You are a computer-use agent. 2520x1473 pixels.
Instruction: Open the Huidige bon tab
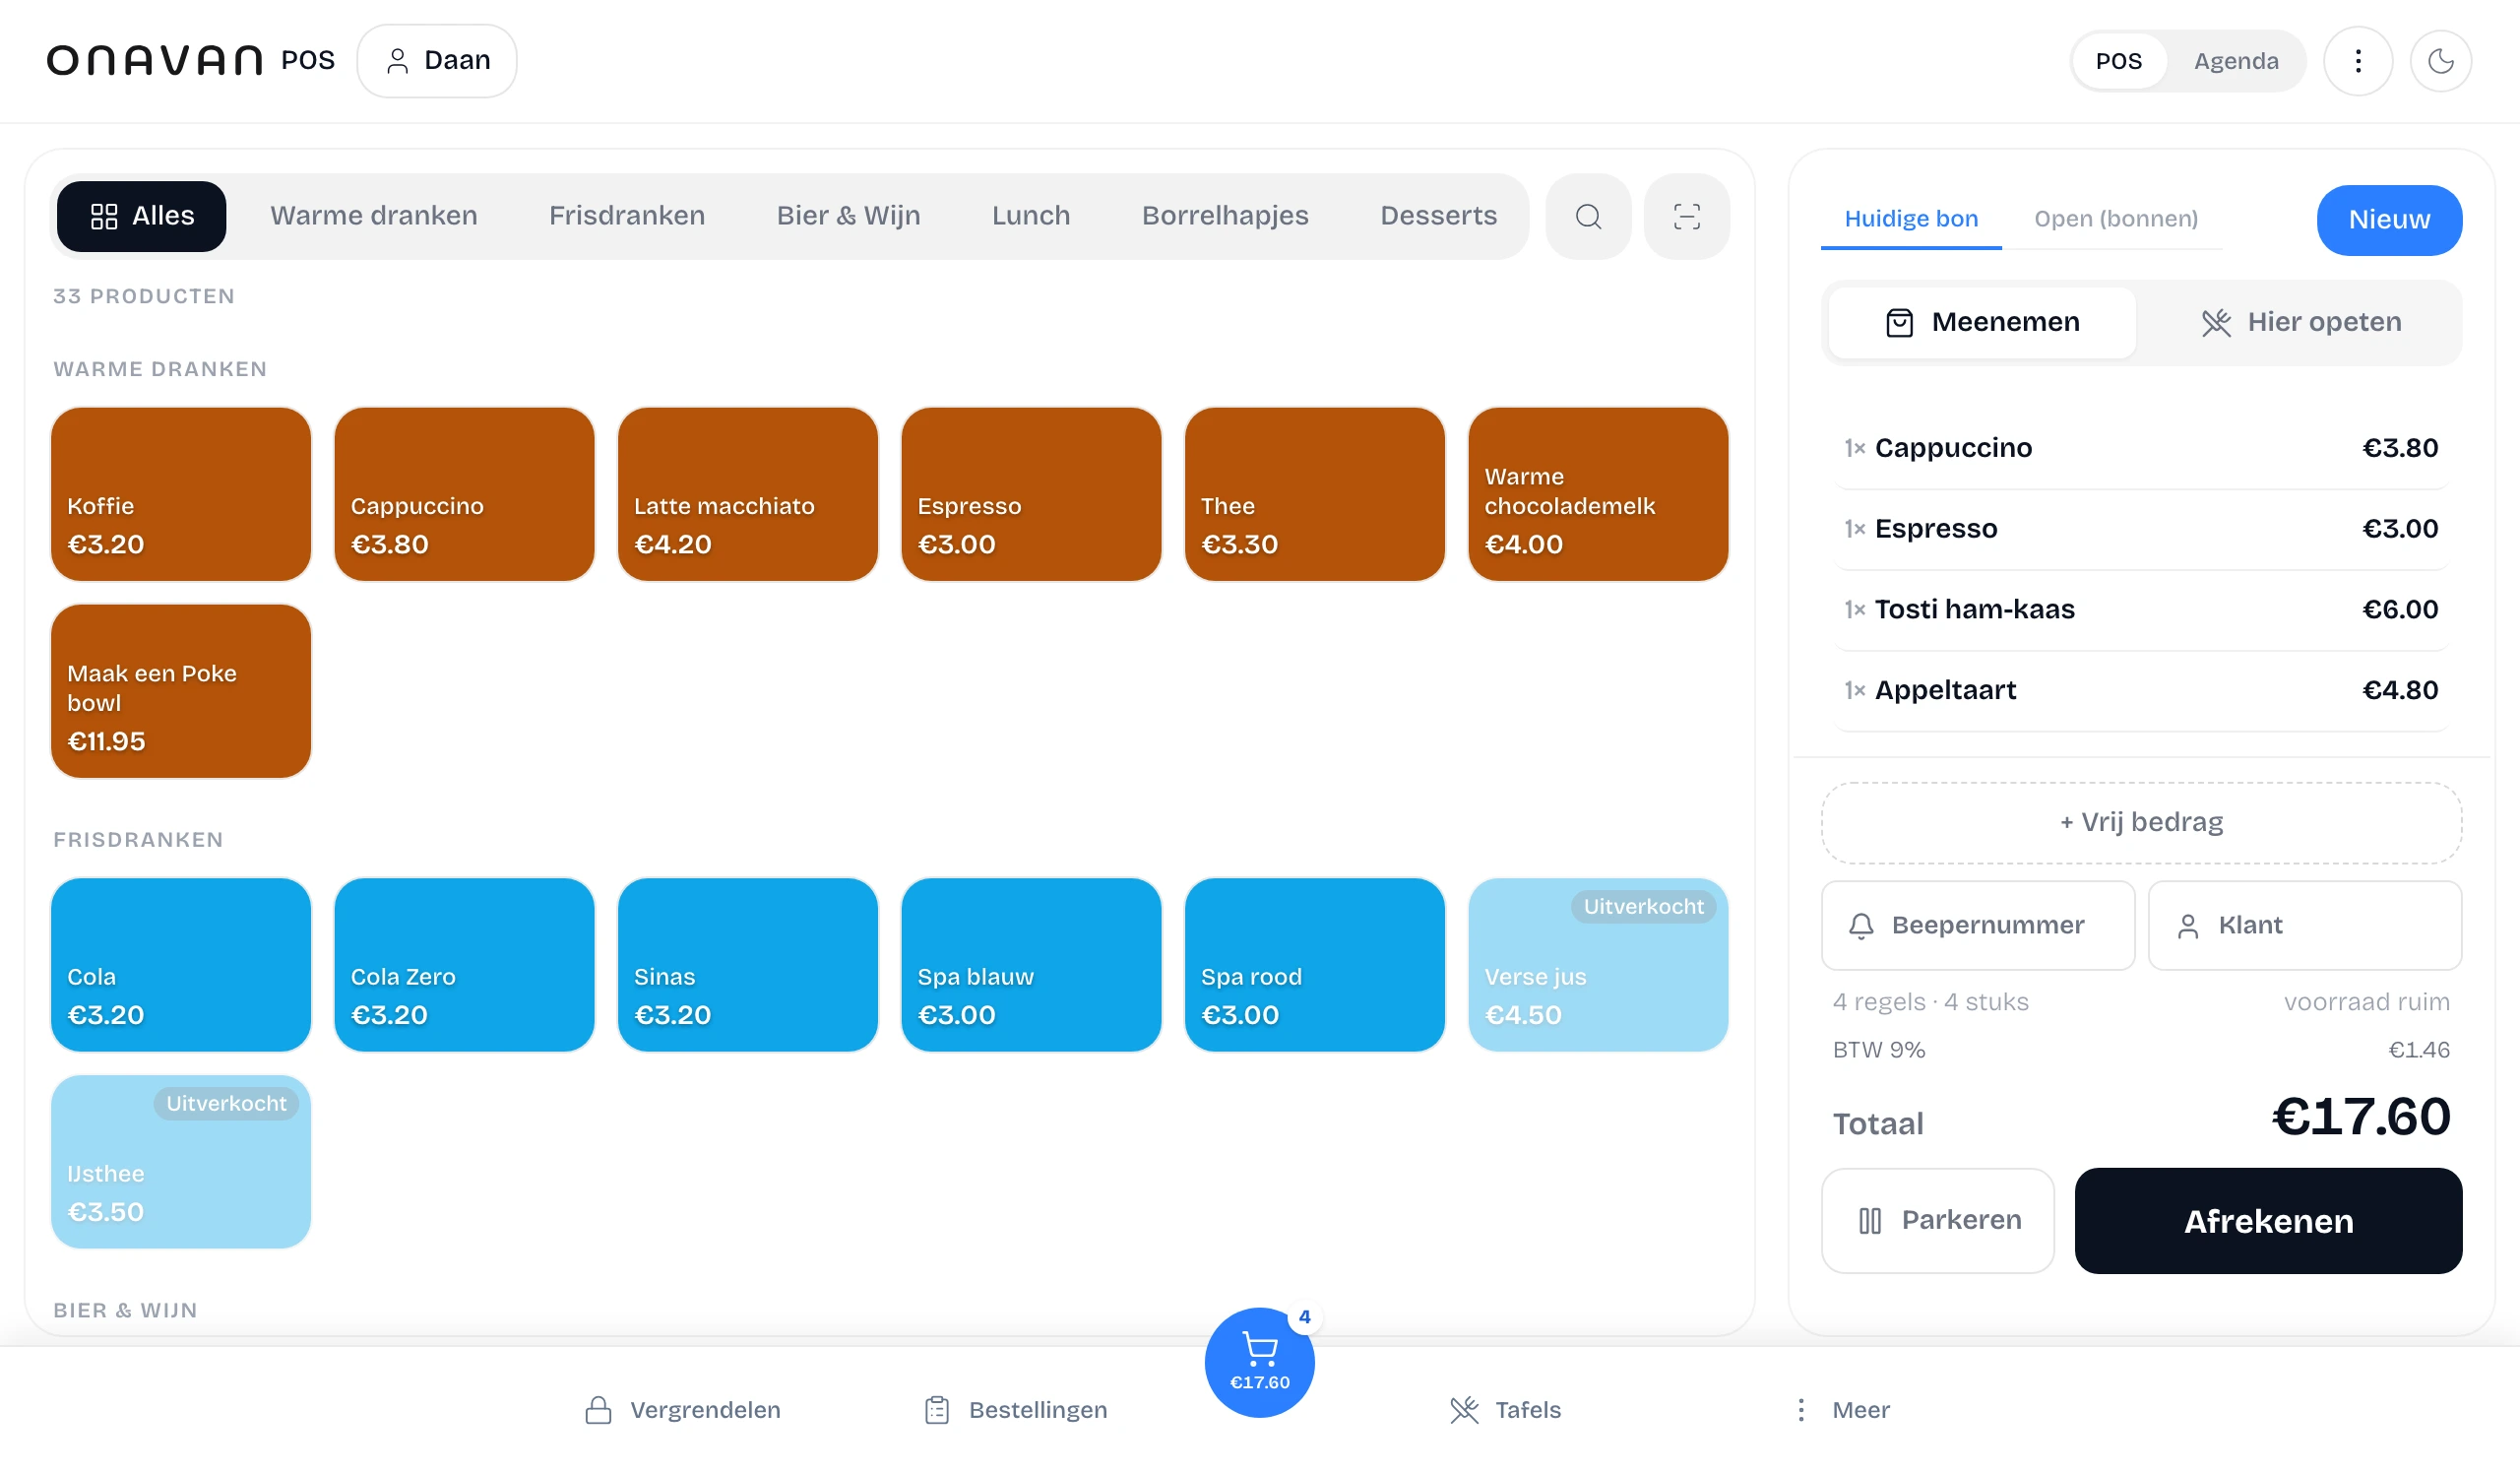pyautogui.click(x=1910, y=219)
